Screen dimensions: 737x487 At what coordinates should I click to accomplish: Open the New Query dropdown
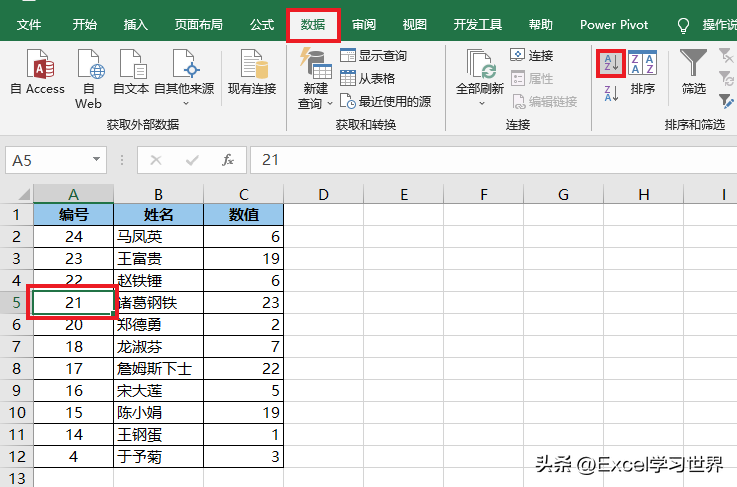point(315,79)
